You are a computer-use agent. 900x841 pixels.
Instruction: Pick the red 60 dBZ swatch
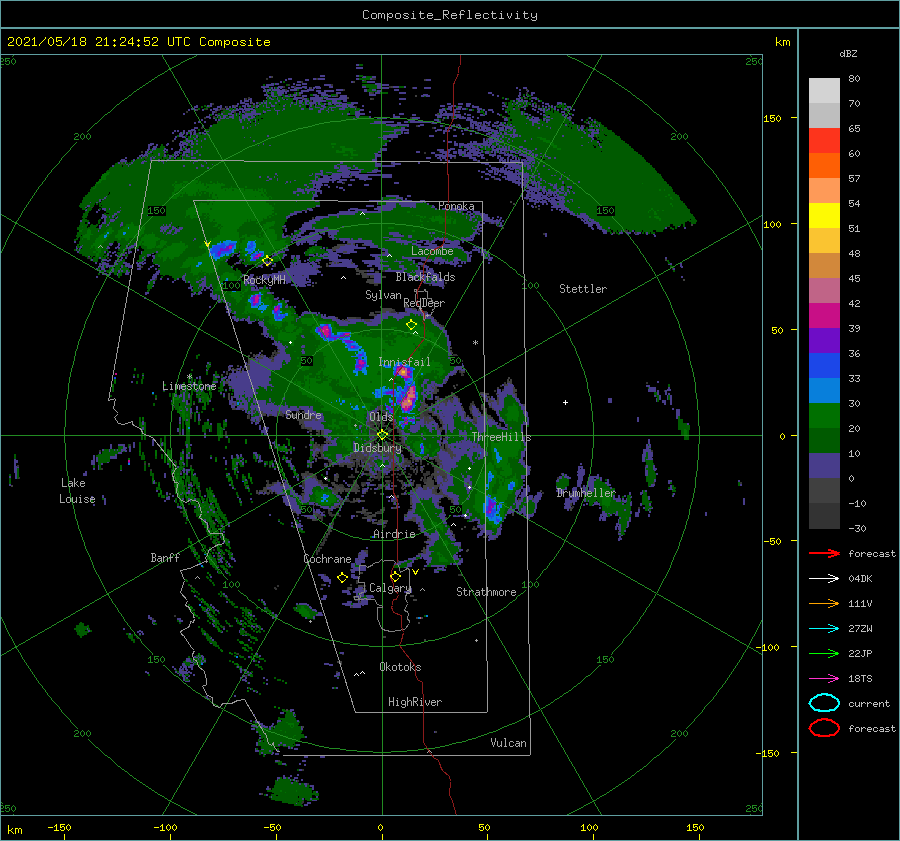click(824, 141)
